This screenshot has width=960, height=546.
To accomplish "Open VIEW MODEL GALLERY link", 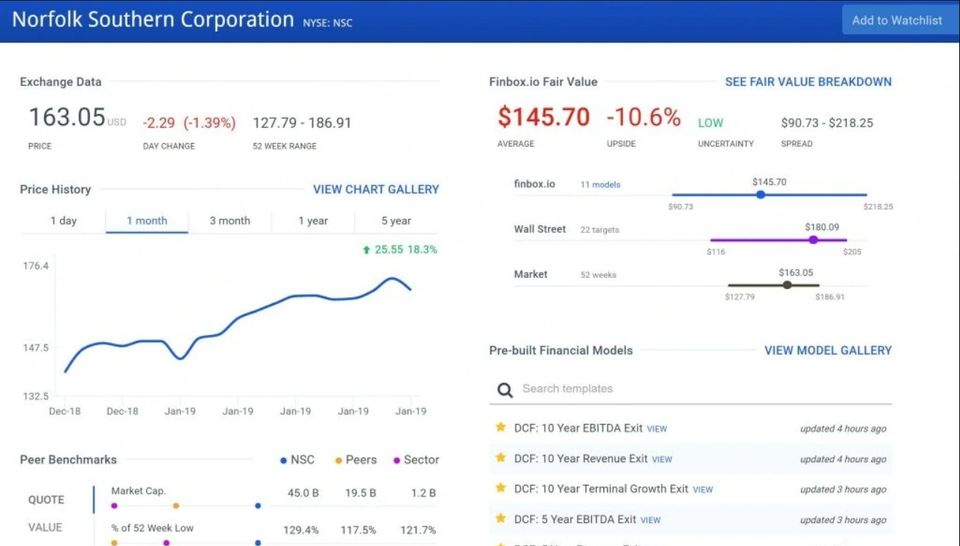I will click(x=828, y=351).
